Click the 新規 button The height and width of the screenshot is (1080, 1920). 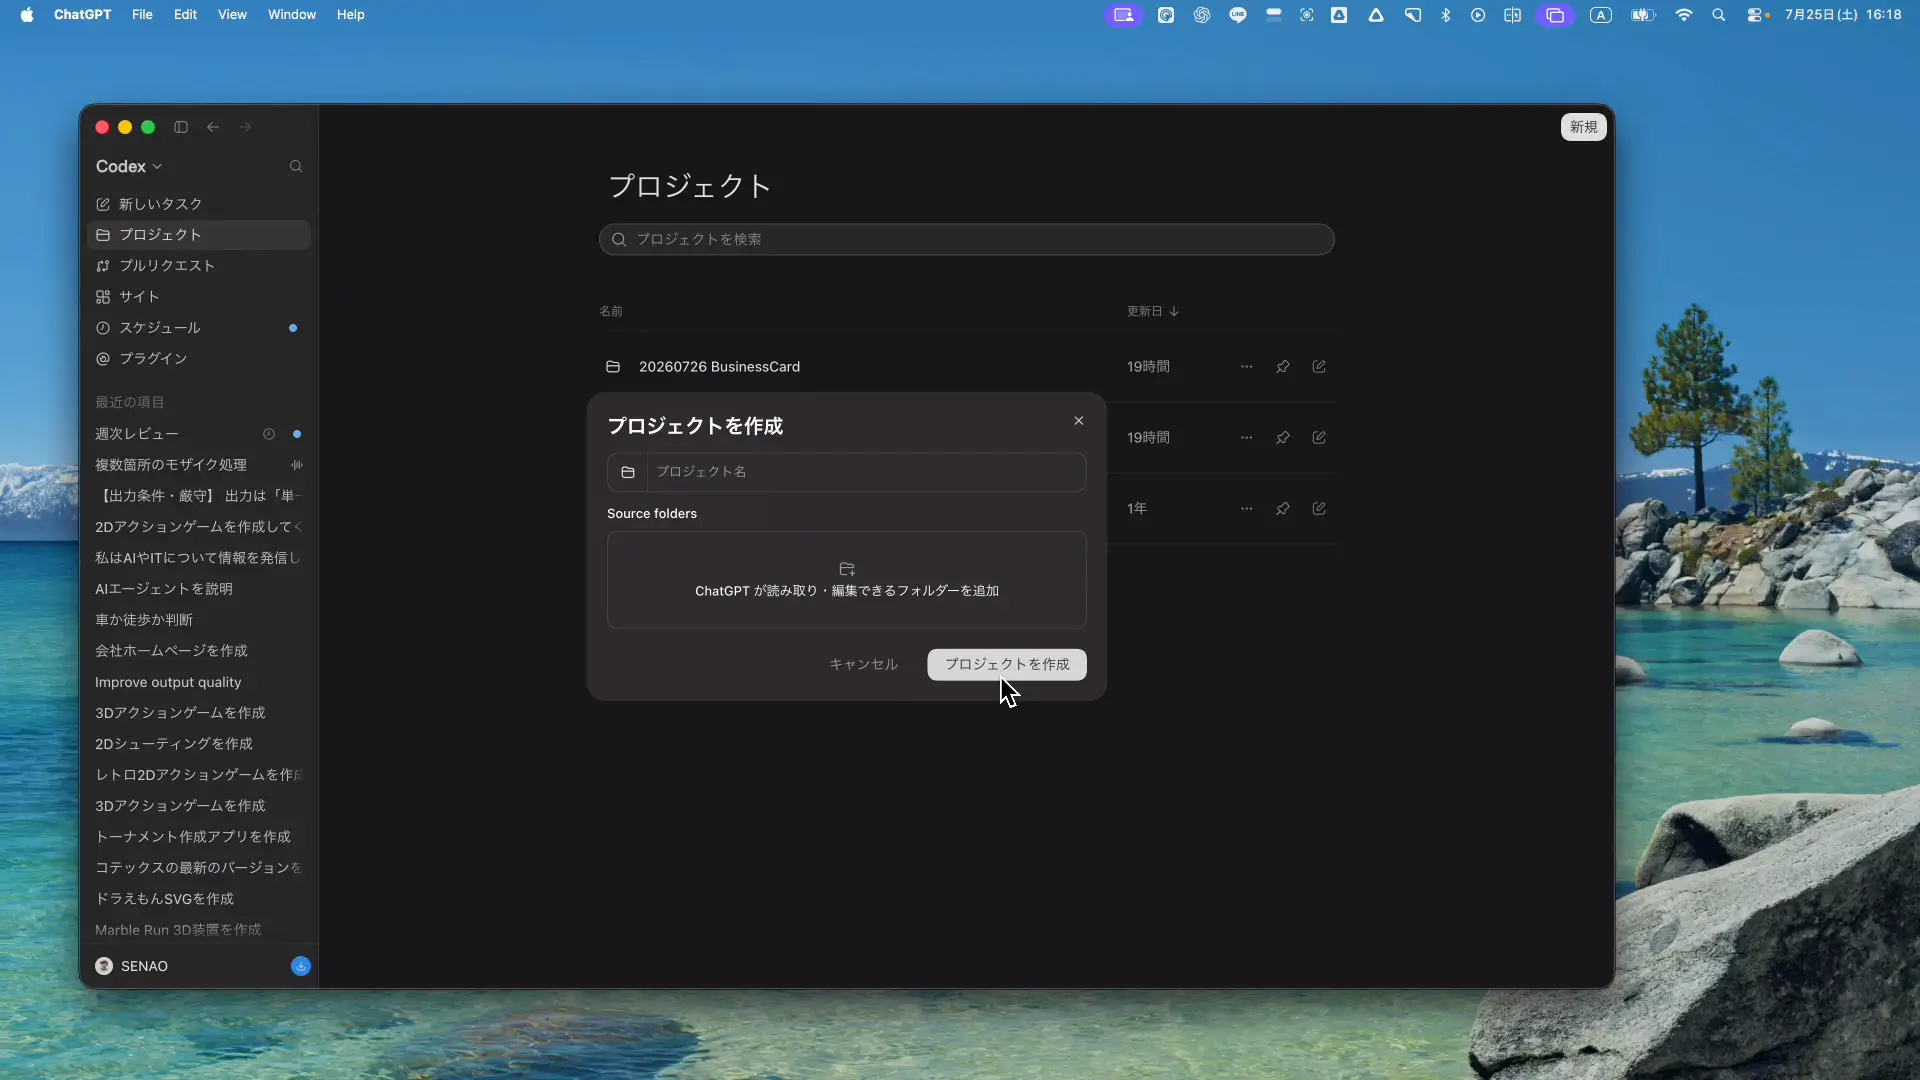[1583, 127]
